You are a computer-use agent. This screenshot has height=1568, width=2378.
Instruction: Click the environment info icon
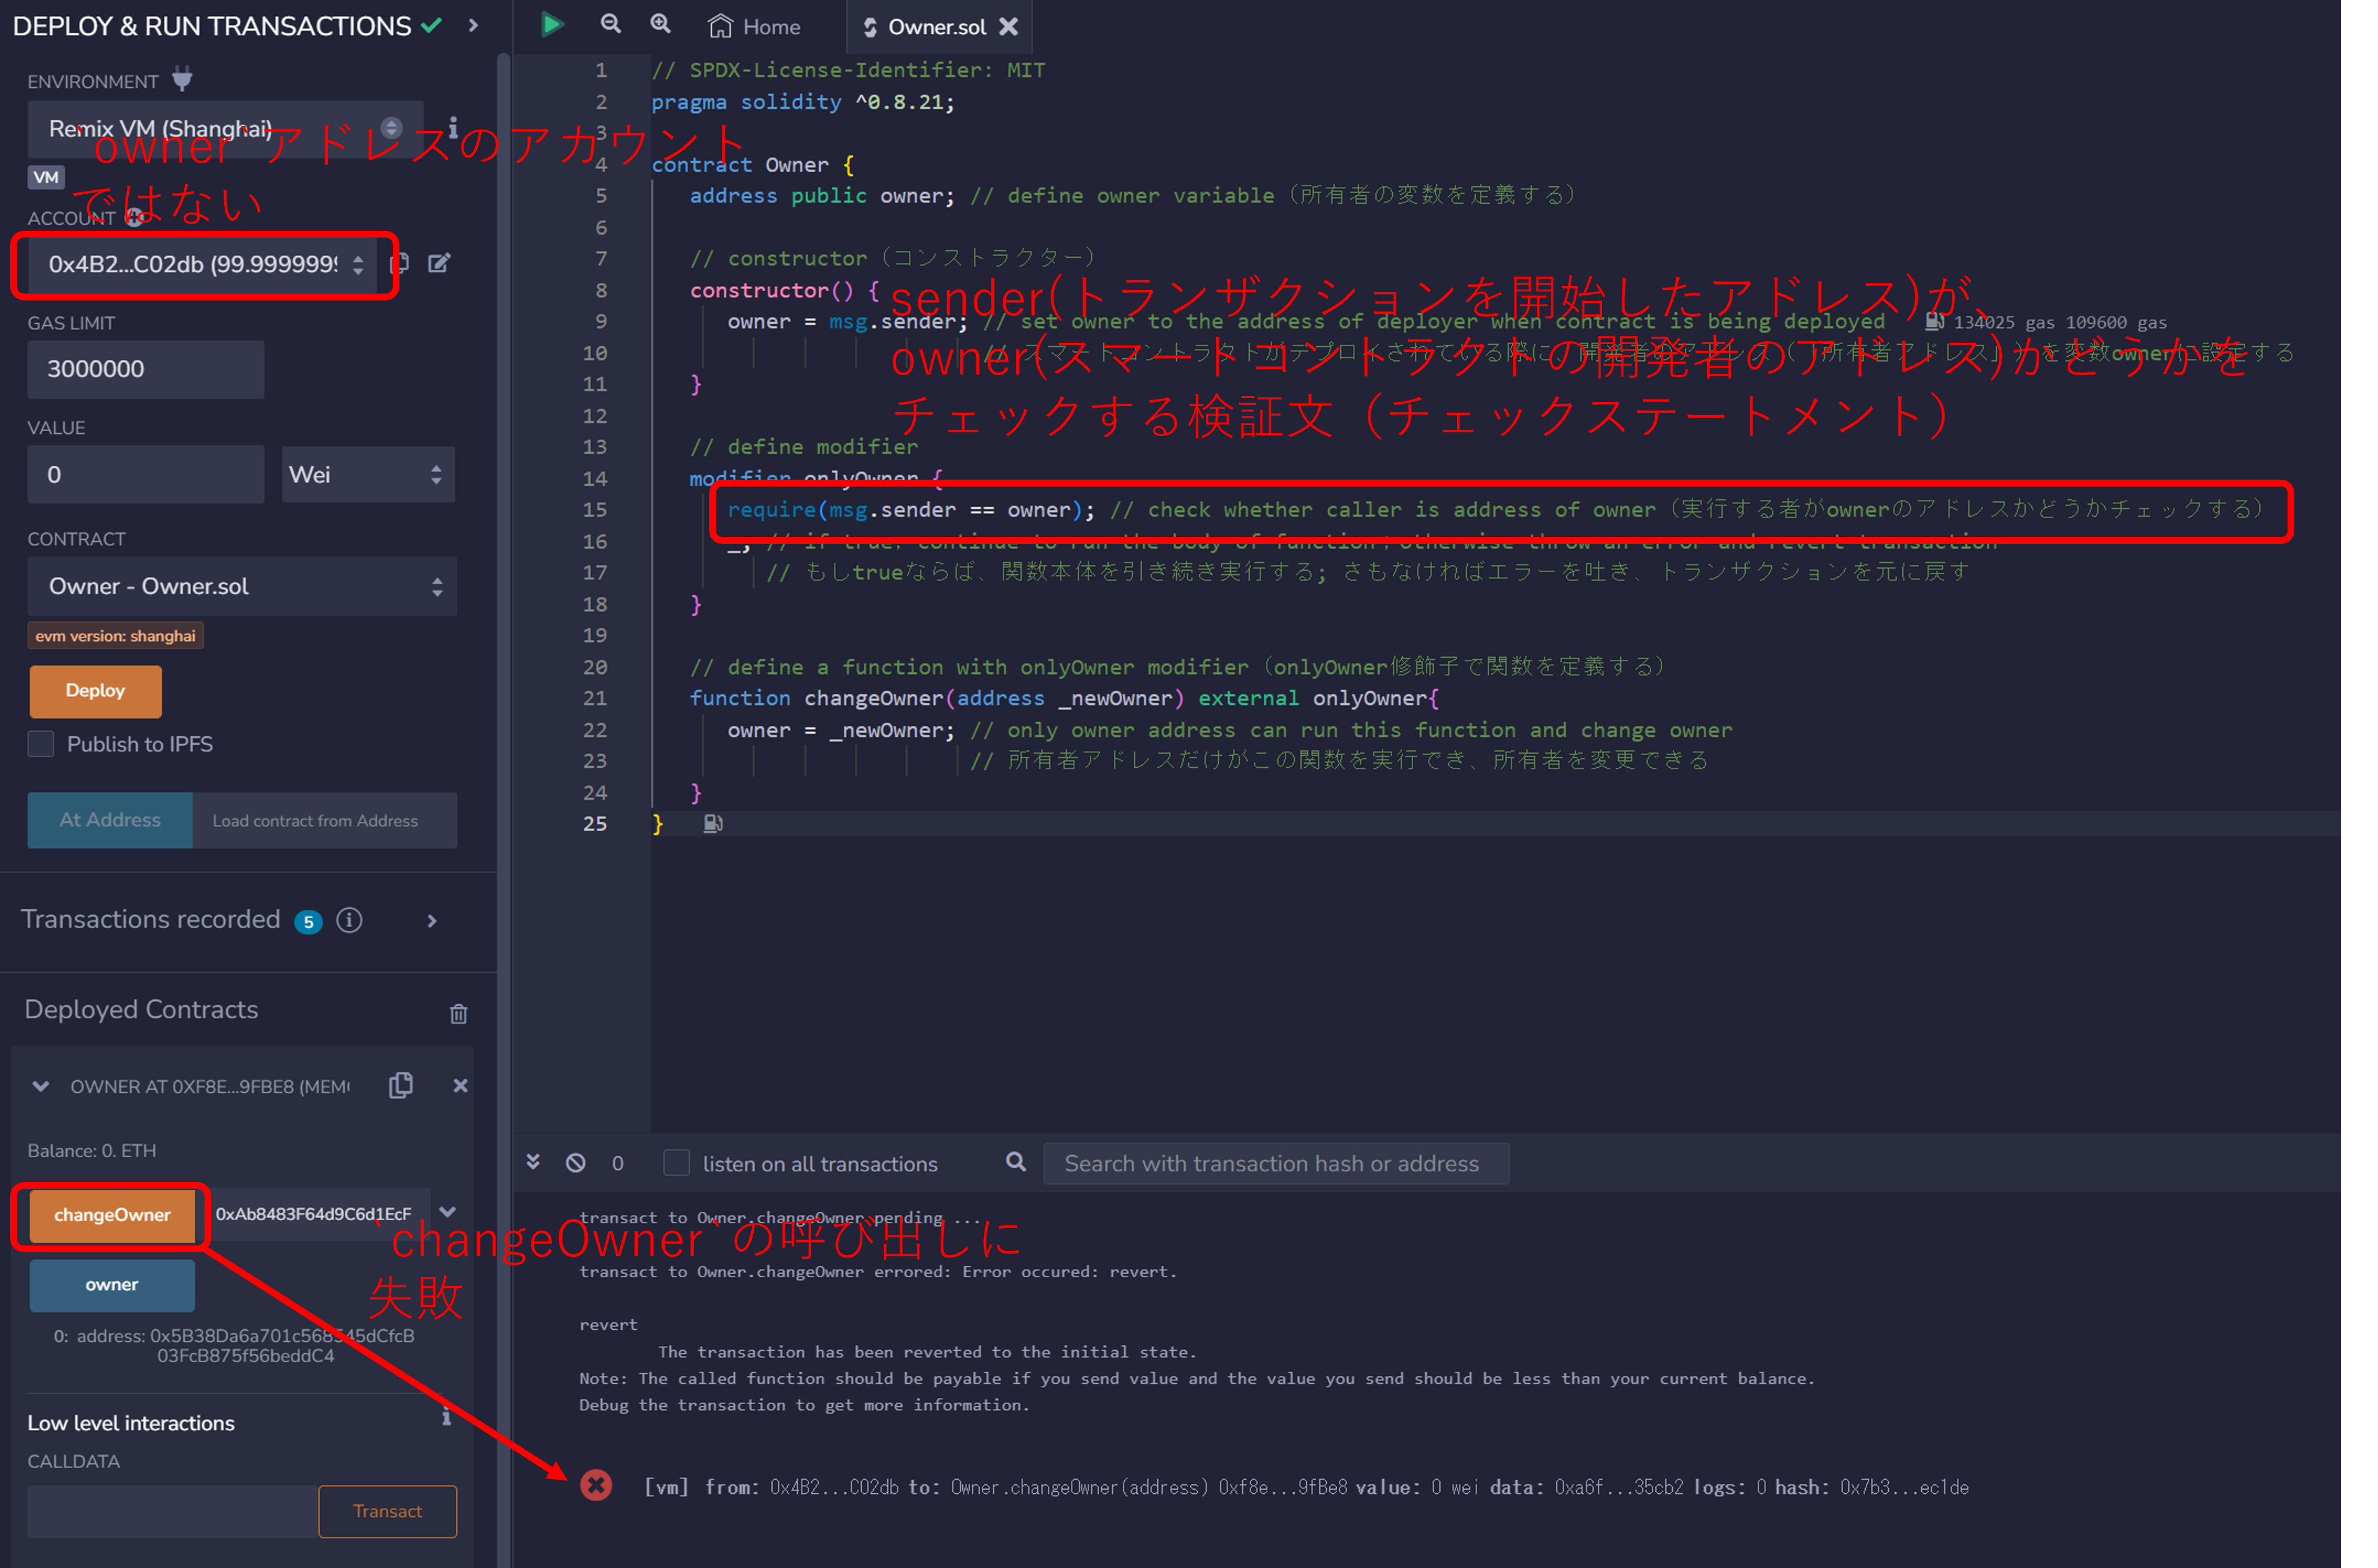point(453,128)
